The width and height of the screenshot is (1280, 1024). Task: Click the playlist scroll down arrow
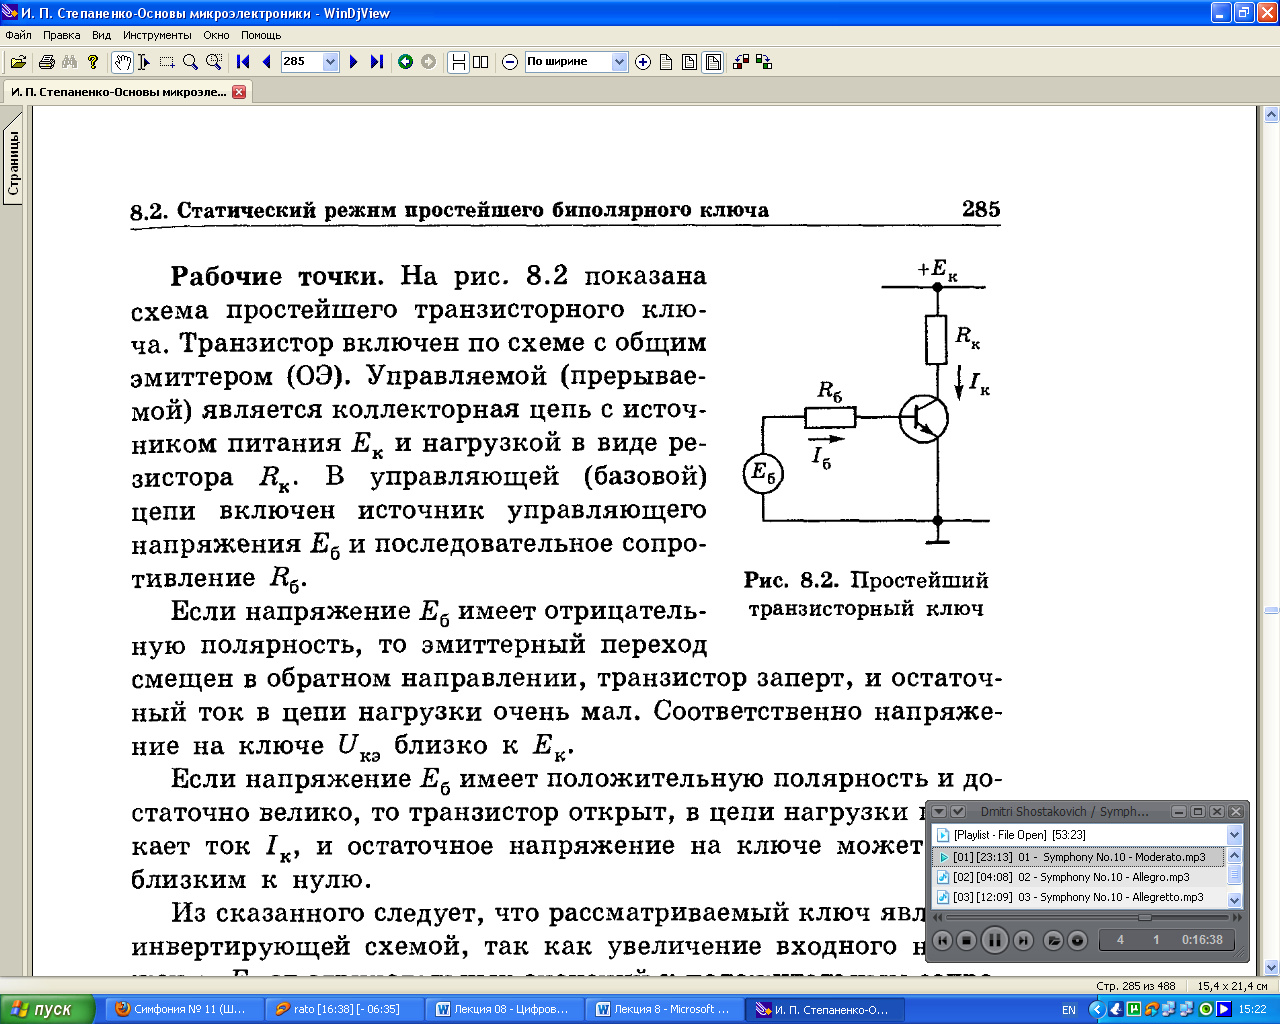tap(1234, 900)
